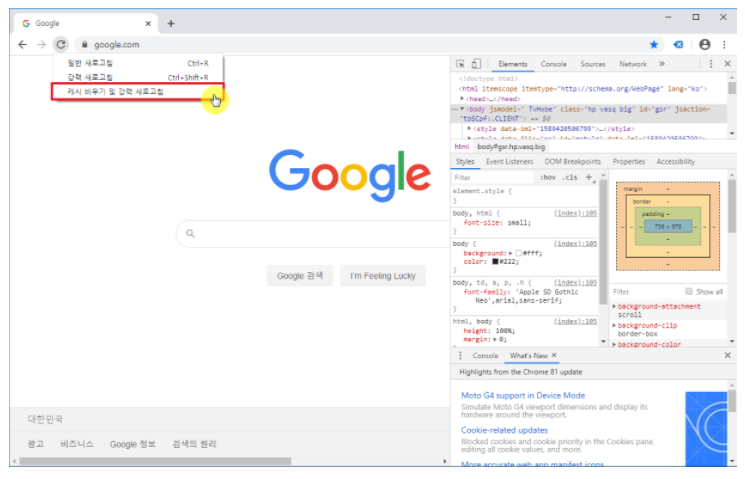Click the lock icon beside google.com

(x=85, y=45)
